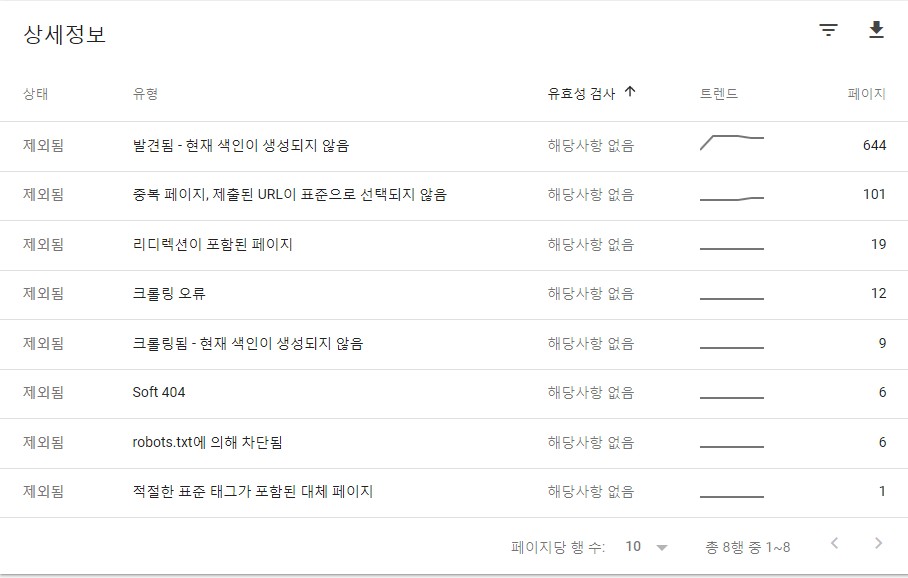Open the 크롤링 오류 row
This screenshot has height=578, width=908.
454,295
